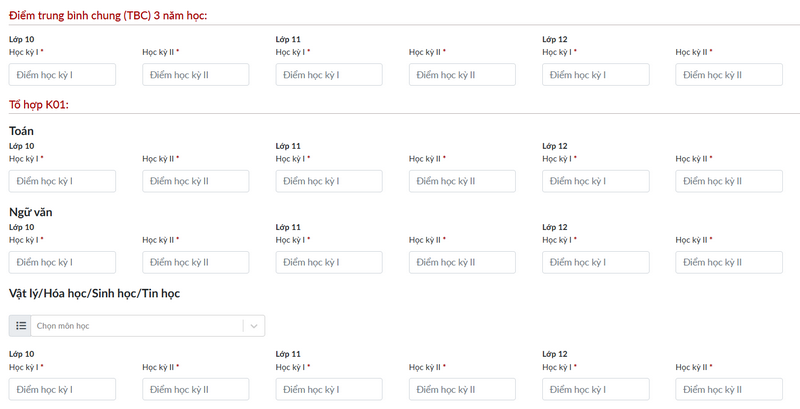The width and height of the screenshot is (800, 409).
Task: Click Lớp 12 label under Ngữ văn
Action: pos(555,227)
